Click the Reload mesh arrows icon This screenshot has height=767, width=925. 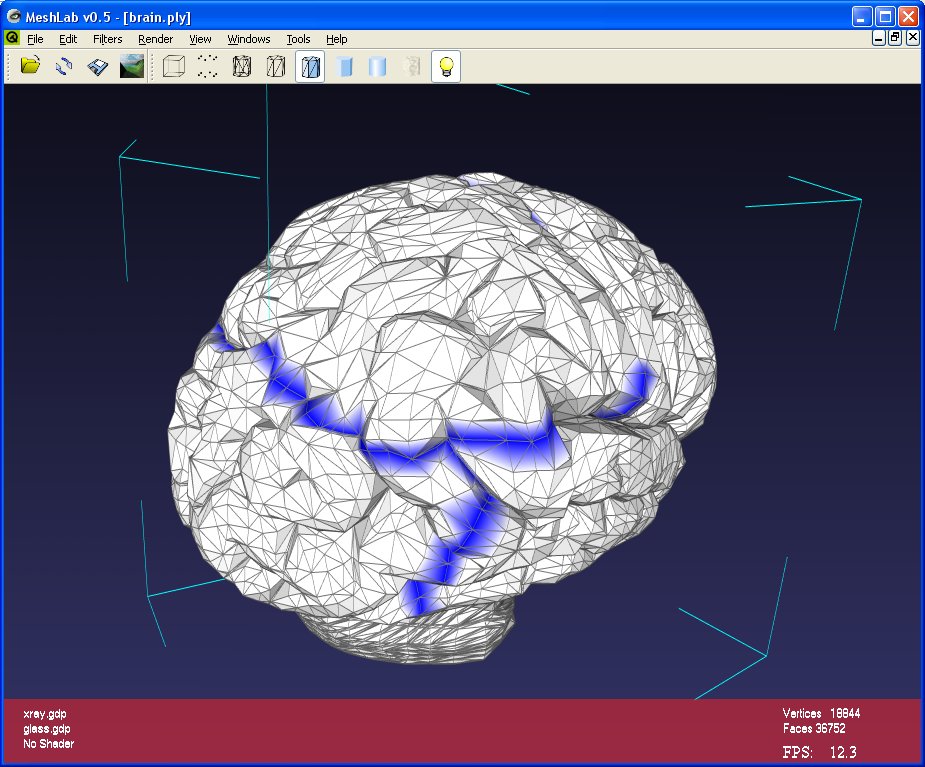pos(64,67)
